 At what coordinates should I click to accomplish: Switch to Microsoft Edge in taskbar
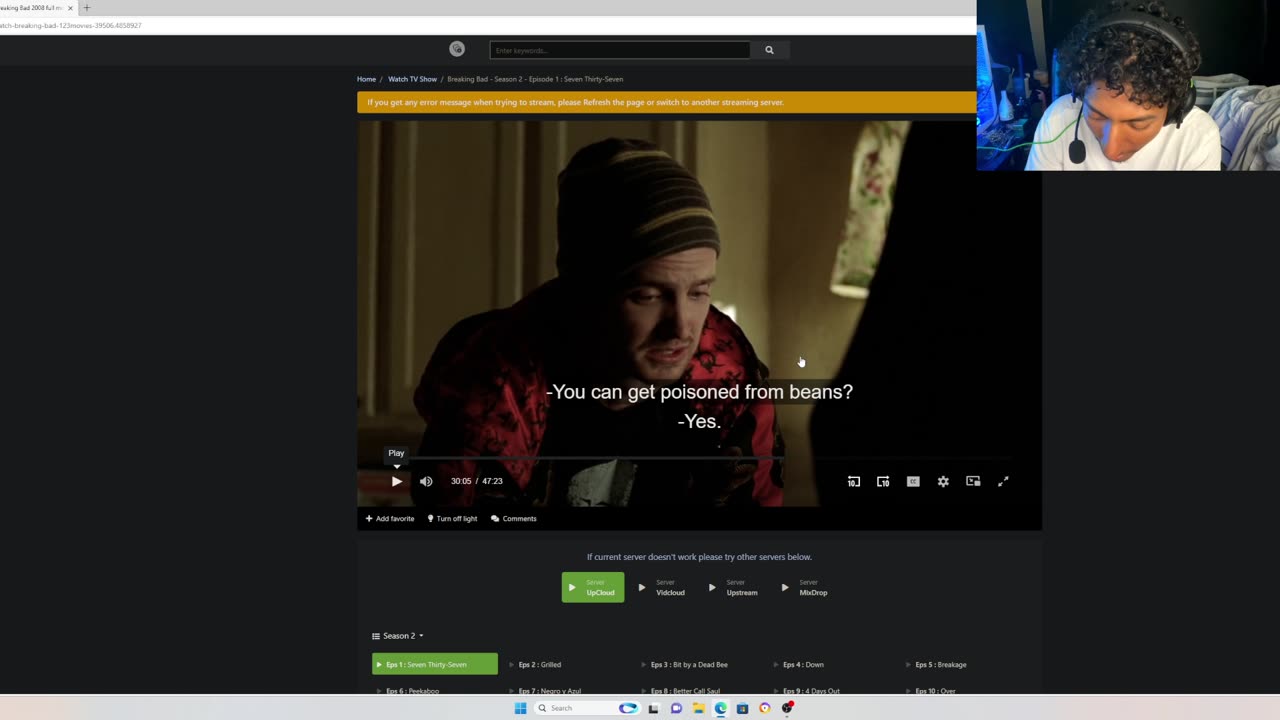point(720,708)
